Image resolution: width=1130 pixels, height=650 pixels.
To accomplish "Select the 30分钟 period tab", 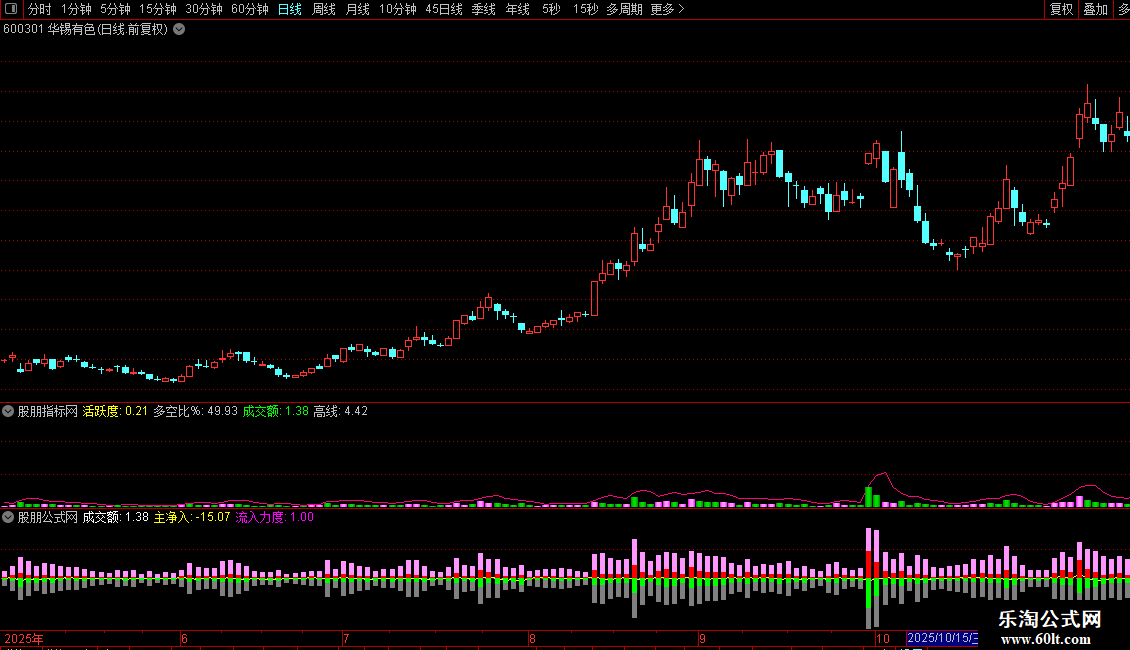I will 204,9.
